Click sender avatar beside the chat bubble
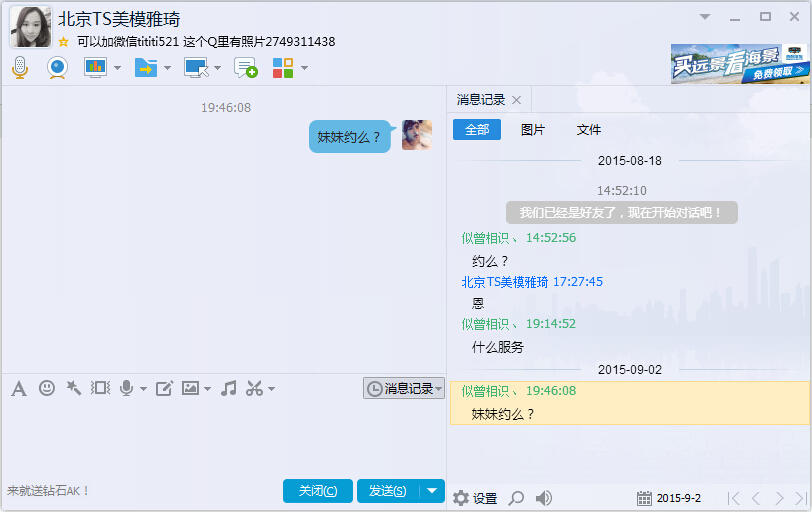Screen dimensions: 812x512 tap(417, 135)
